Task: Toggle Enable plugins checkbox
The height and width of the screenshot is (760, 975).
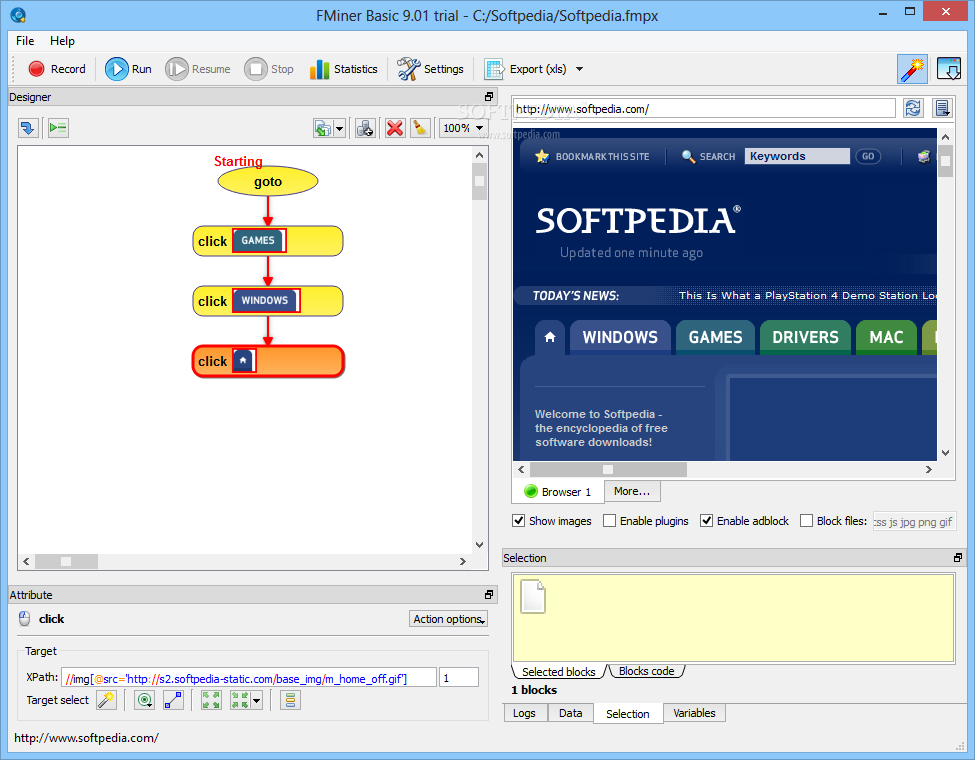Action: coord(609,521)
